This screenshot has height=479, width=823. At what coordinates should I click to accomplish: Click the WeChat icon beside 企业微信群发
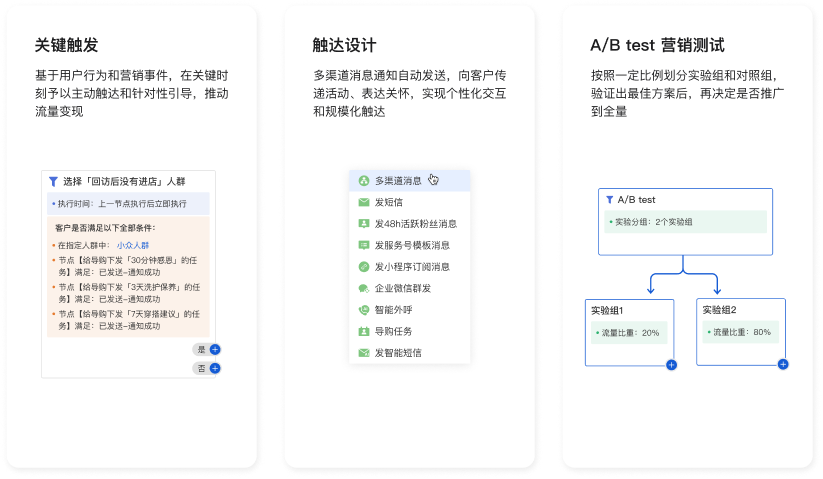(363, 288)
